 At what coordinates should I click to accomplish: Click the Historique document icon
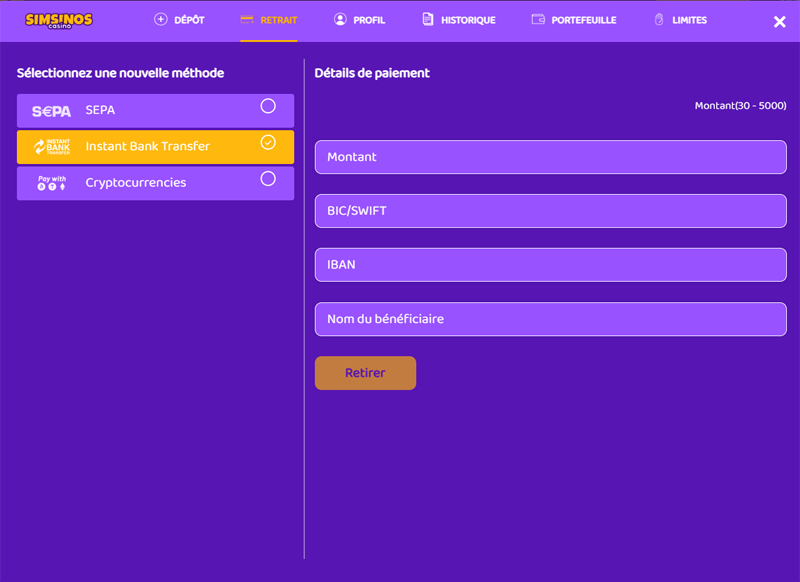[428, 20]
